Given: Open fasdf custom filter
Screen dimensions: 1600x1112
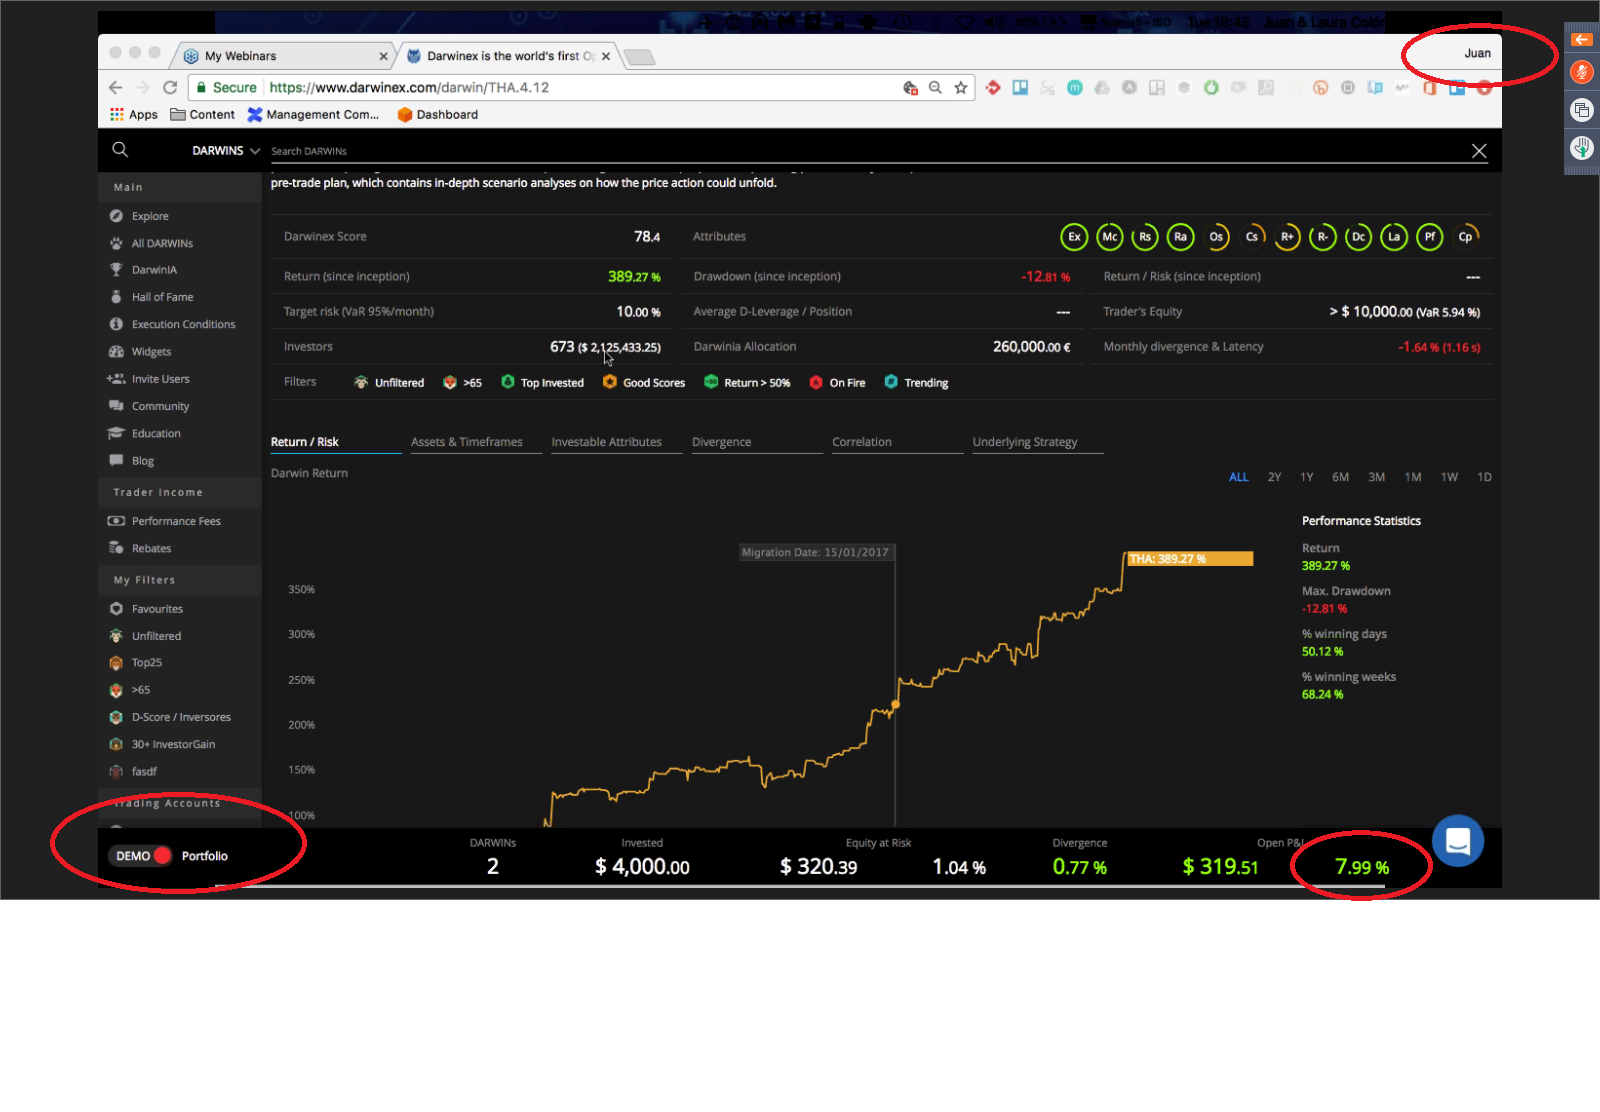Looking at the screenshot, I should (144, 771).
